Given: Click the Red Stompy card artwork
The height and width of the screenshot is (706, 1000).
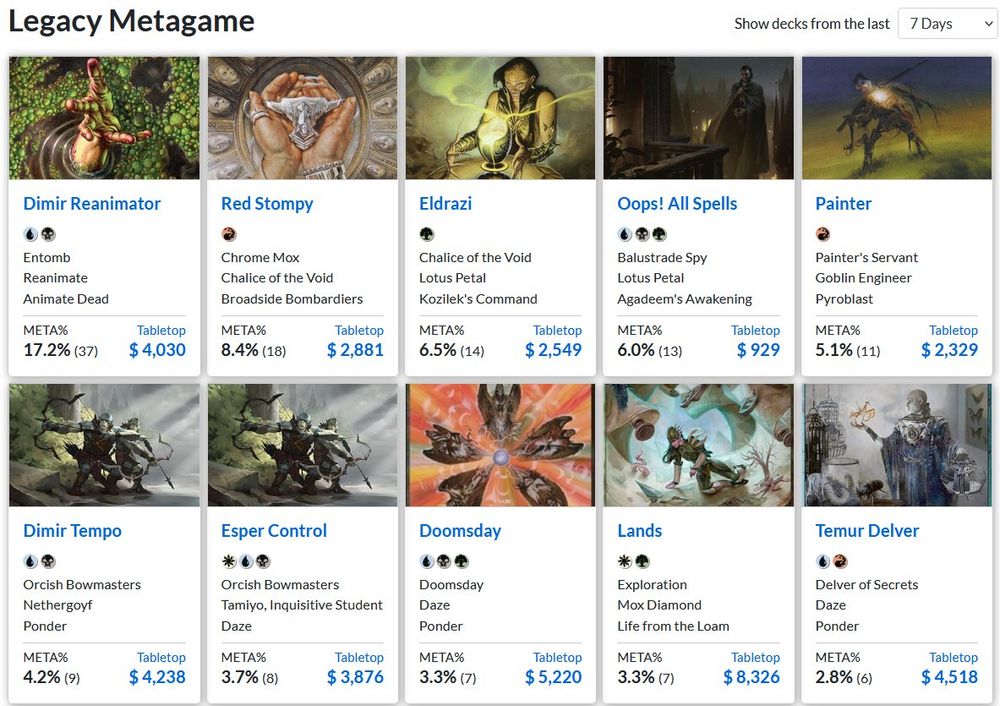Looking at the screenshot, I should pos(302,118).
